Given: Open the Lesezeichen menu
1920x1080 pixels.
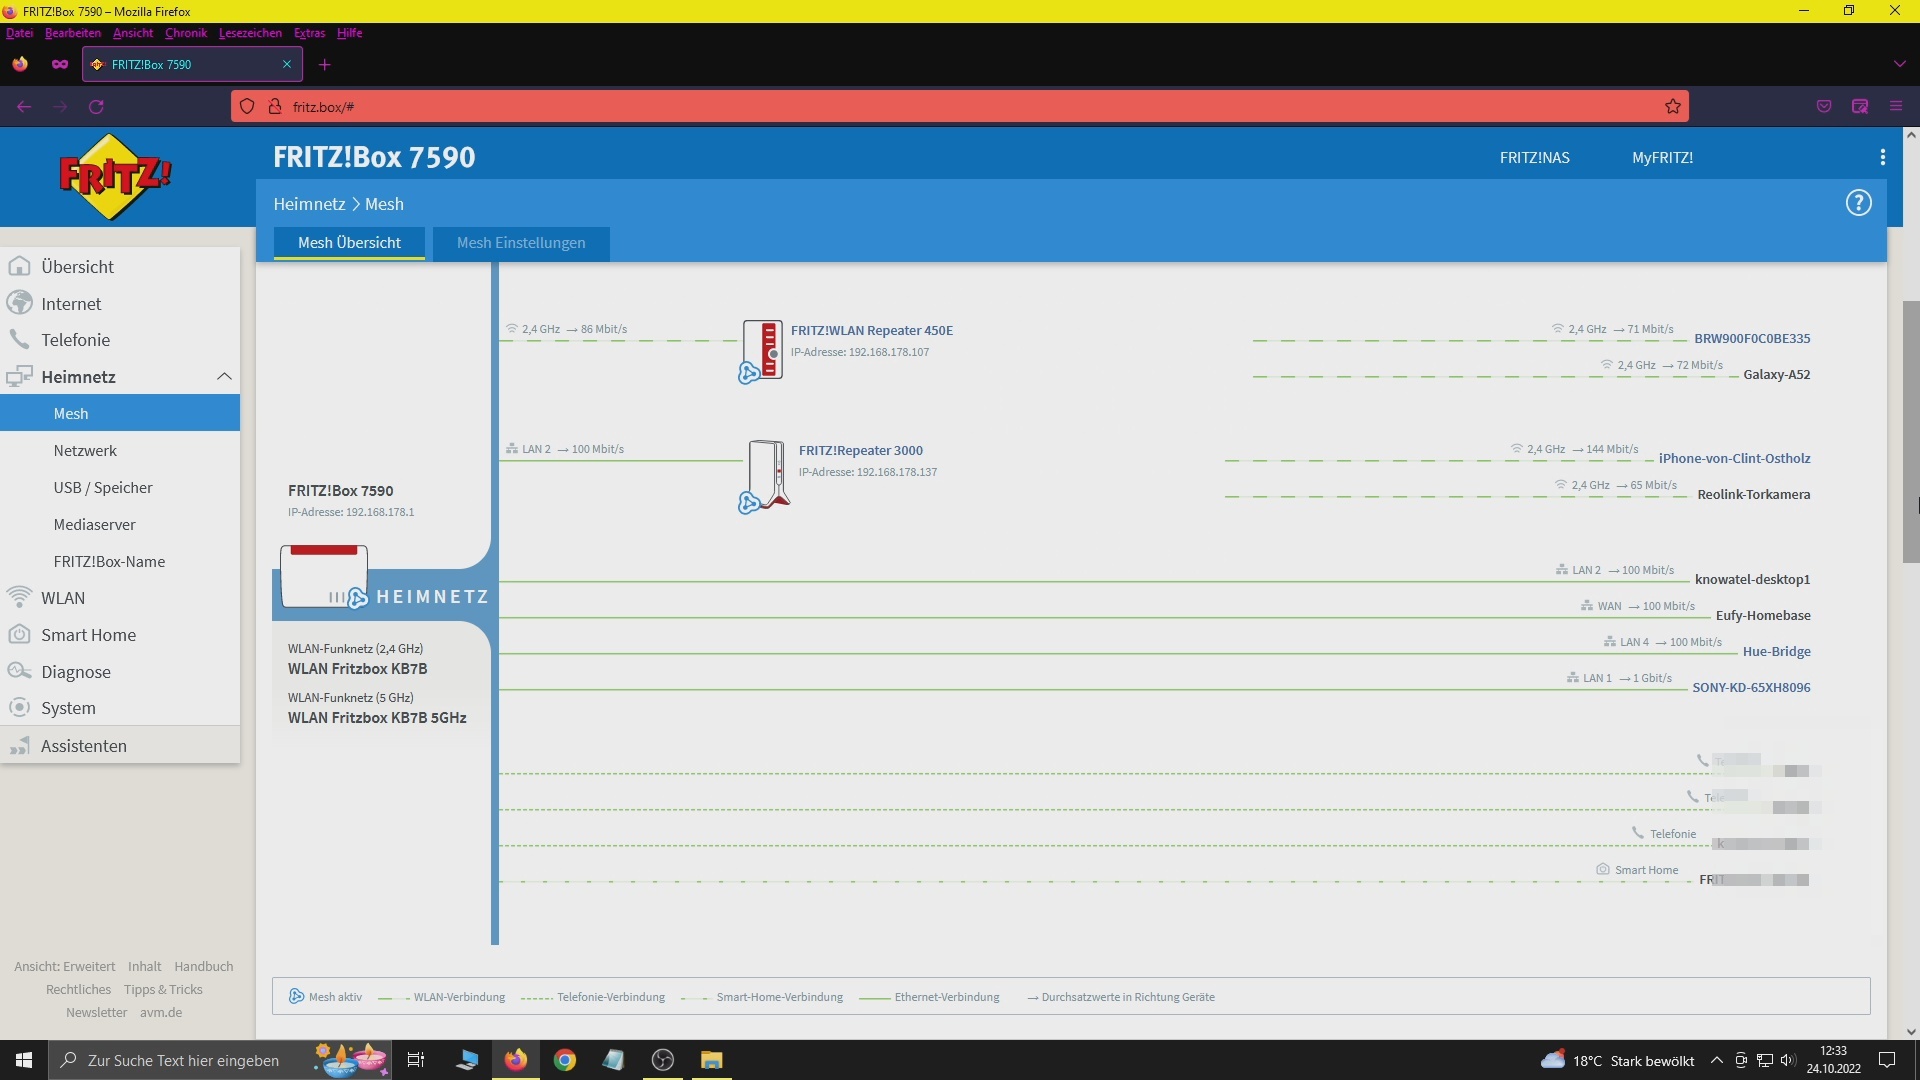Looking at the screenshot, I should tap(250, 33).
